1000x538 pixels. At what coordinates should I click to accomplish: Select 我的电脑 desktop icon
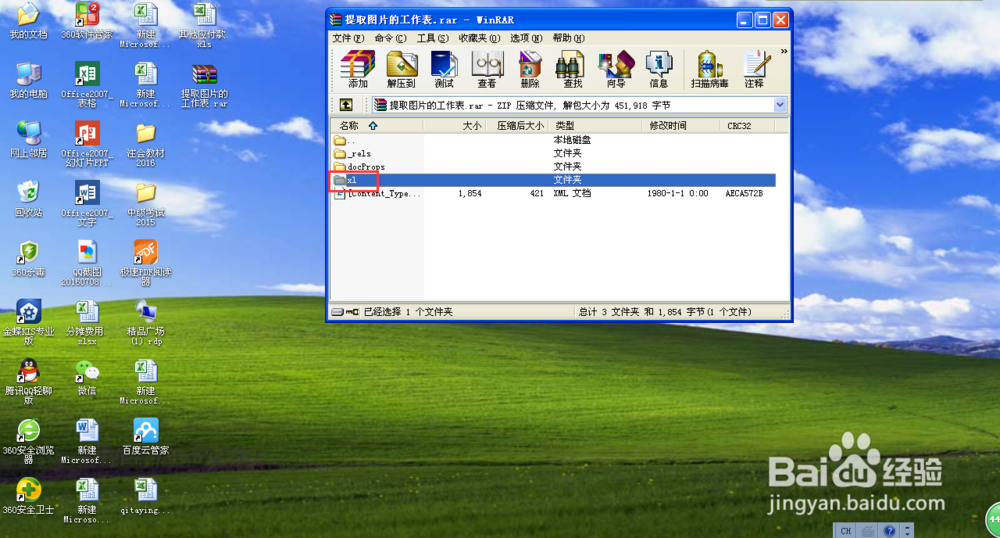(x=28, y=80)
